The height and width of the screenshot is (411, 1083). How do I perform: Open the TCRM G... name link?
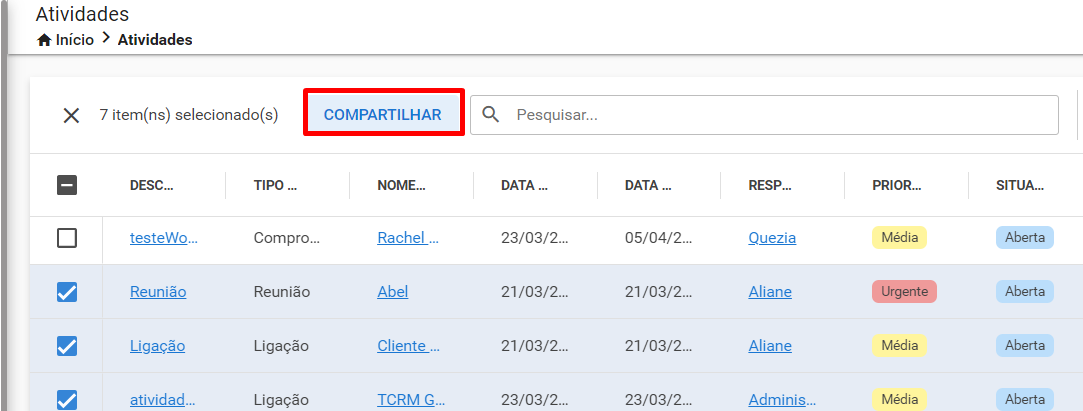[x=412, y=400]
